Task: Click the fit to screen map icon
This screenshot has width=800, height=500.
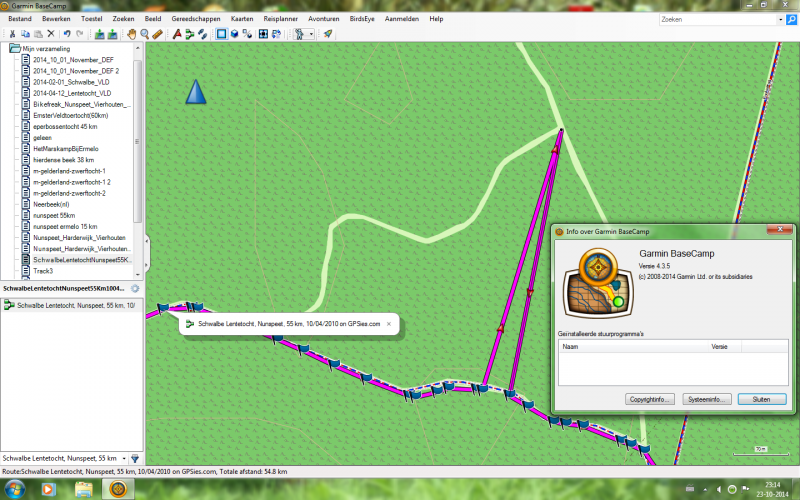Action: point(263,34)
